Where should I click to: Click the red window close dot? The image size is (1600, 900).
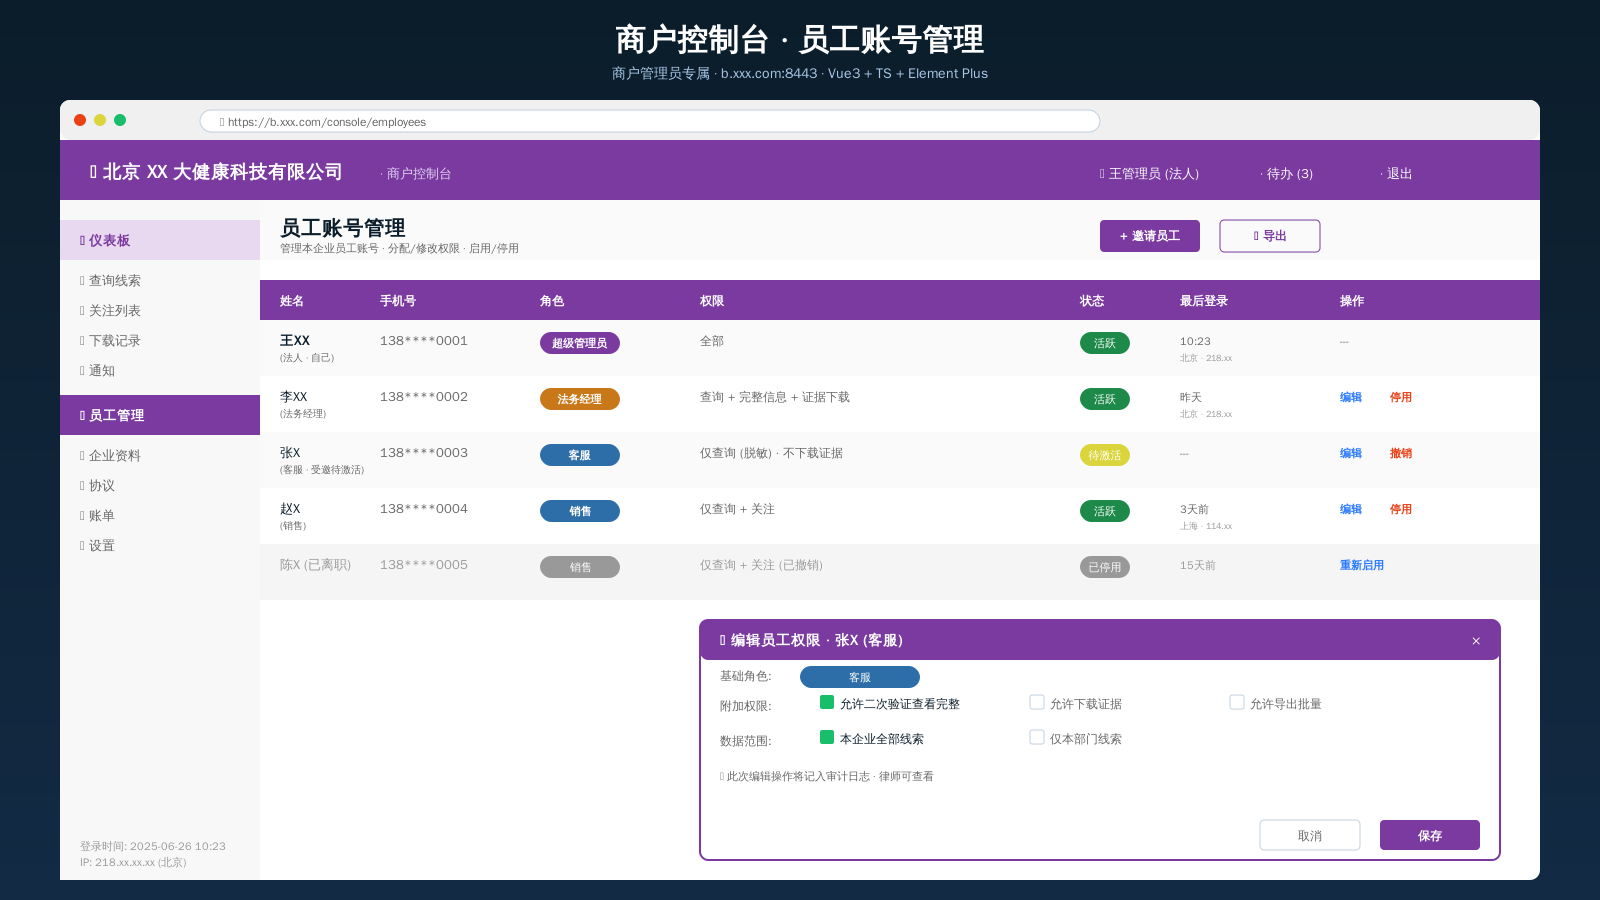click(80, 120)
